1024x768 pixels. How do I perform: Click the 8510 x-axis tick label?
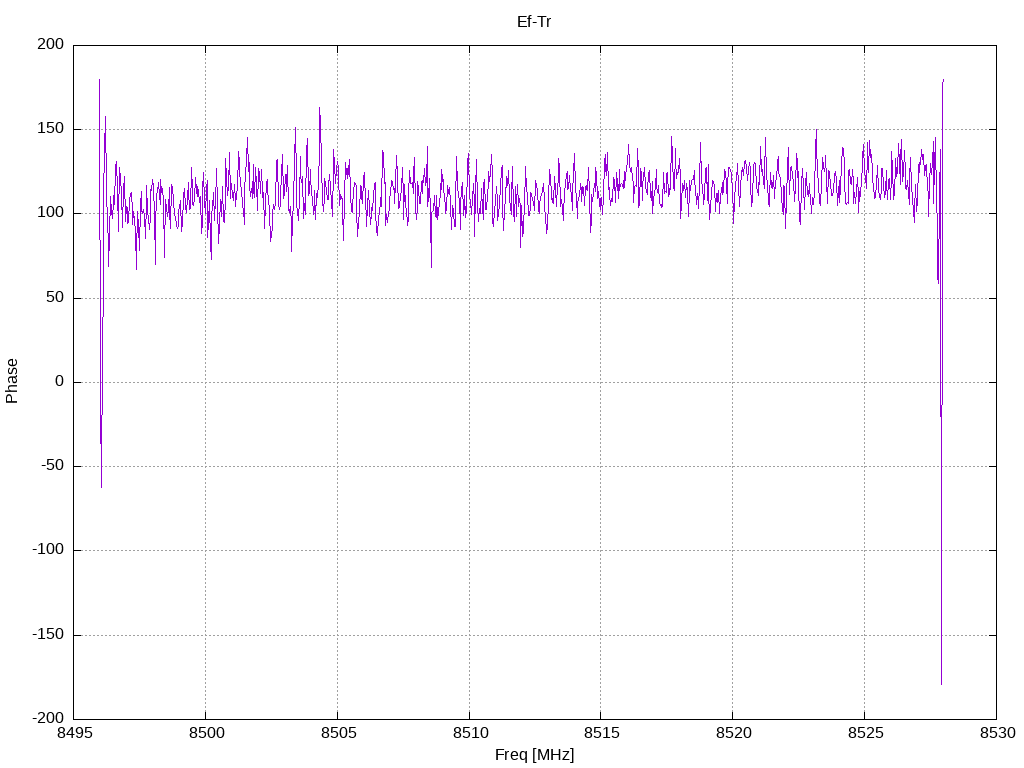pyautogui.click(x=470, y=733)
